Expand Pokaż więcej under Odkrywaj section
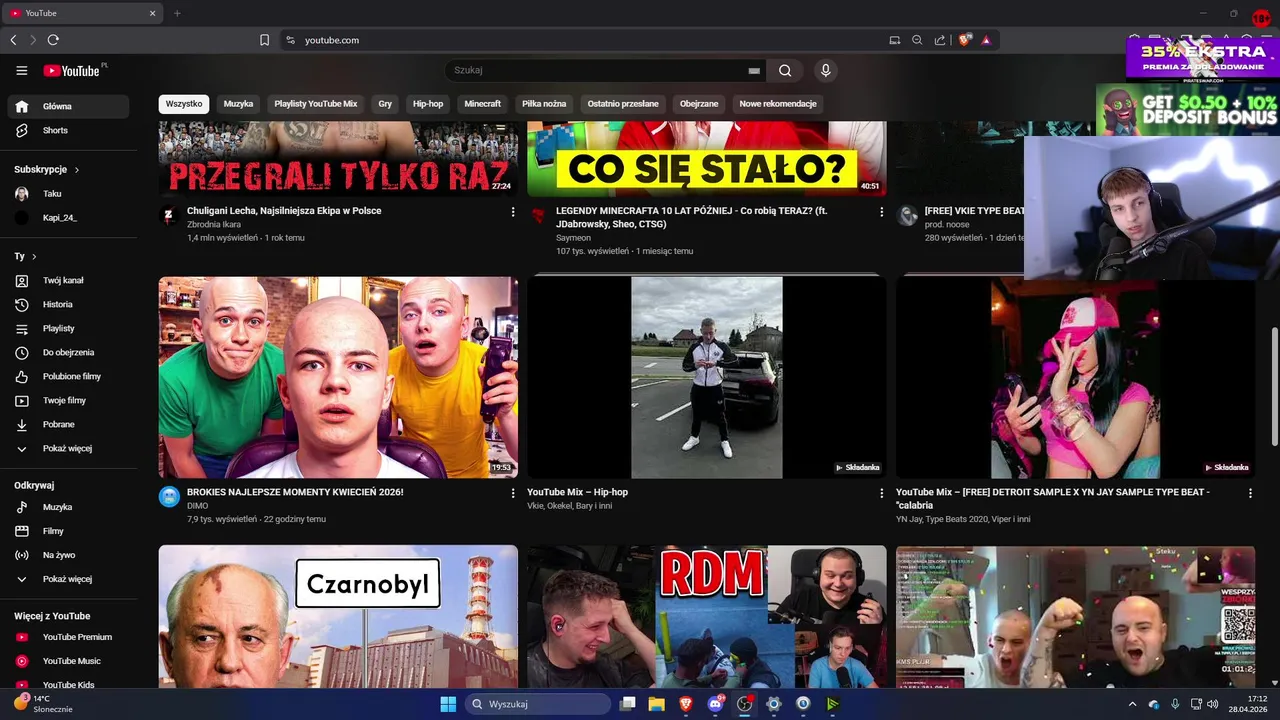Image resolution: width=1280 pixels, height=720 pixels. [69, 579]
